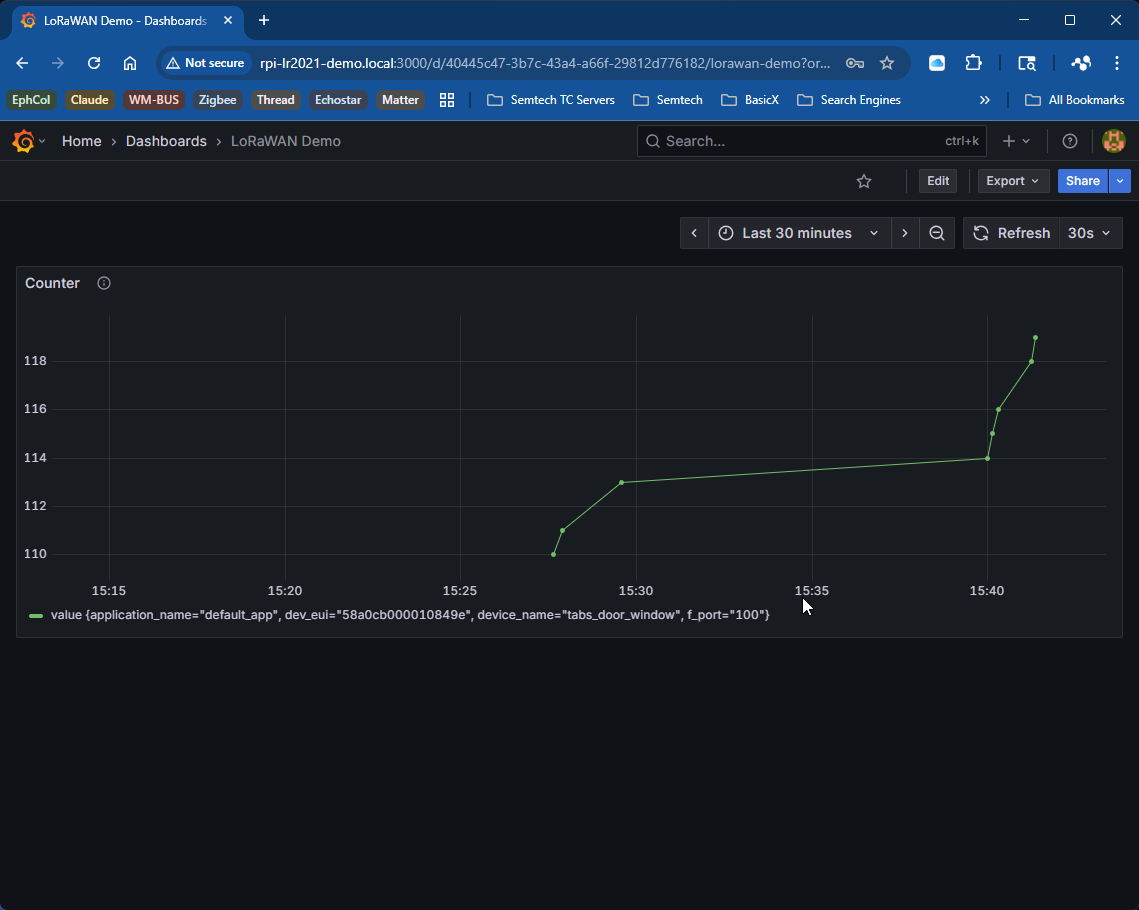Open the browser profile icon
Screen dimensions: 1139x910
(1080, 63)
